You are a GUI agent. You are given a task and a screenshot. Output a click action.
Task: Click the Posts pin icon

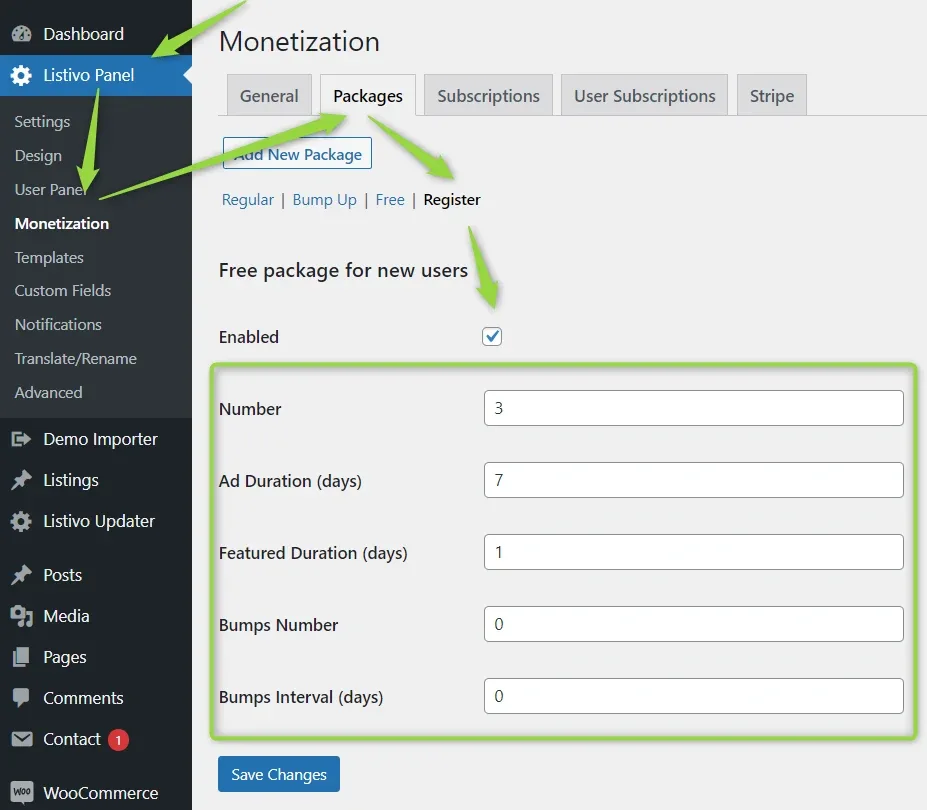pyautogui.click(x=22, y=575)
